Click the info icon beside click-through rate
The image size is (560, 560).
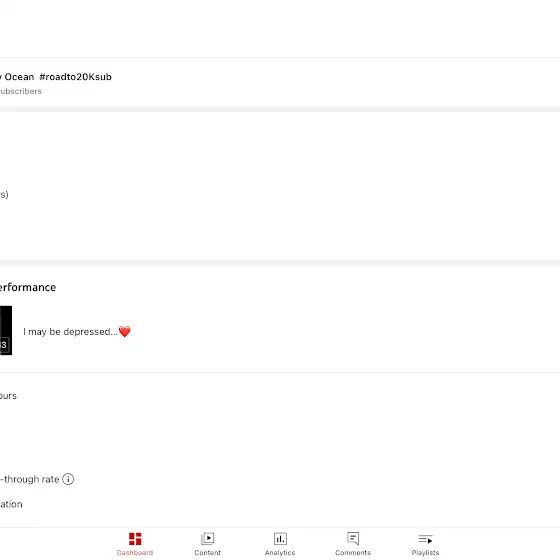[68, 479]
